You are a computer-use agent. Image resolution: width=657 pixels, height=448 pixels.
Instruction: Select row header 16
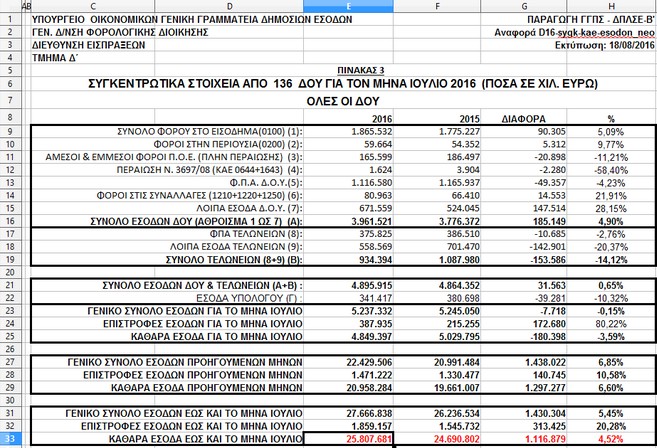click(10, 221)
